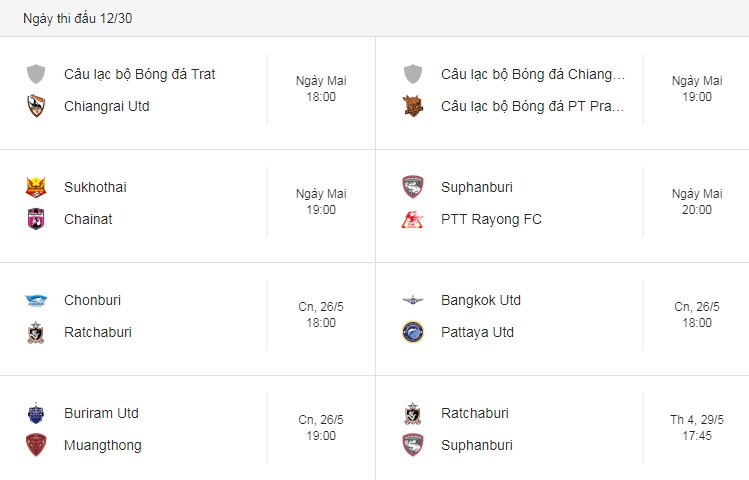Click Ratchaburi in the Thursday 29/5 fixture
Screen dimensions: 749x480
(x=475, y=413)
